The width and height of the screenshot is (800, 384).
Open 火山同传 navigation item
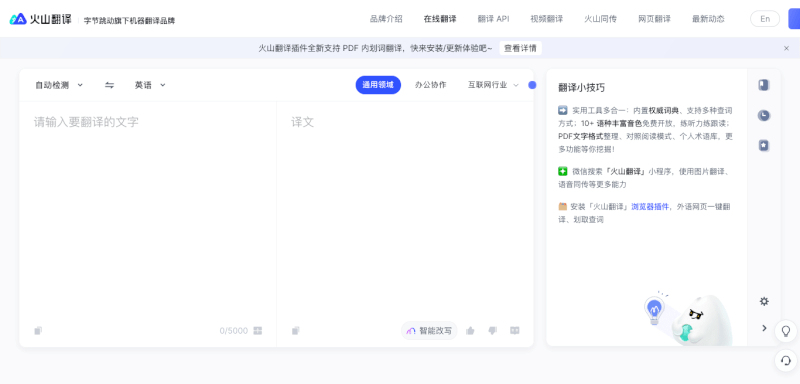pyautogui.click(x=601, y=19)
